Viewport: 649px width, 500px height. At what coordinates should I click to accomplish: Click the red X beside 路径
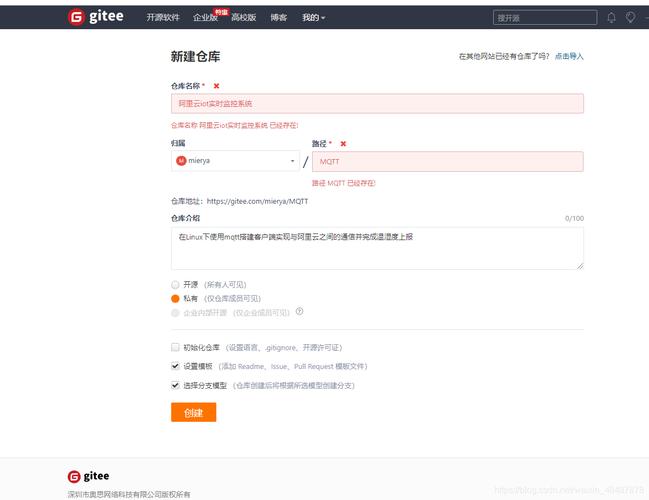coord(343,144)
